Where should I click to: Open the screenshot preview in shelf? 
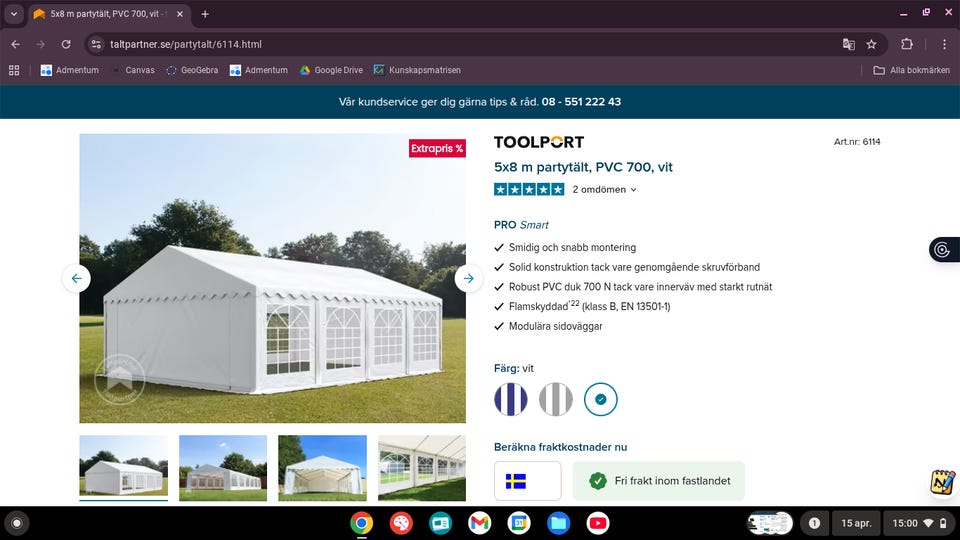click(770, 523)
